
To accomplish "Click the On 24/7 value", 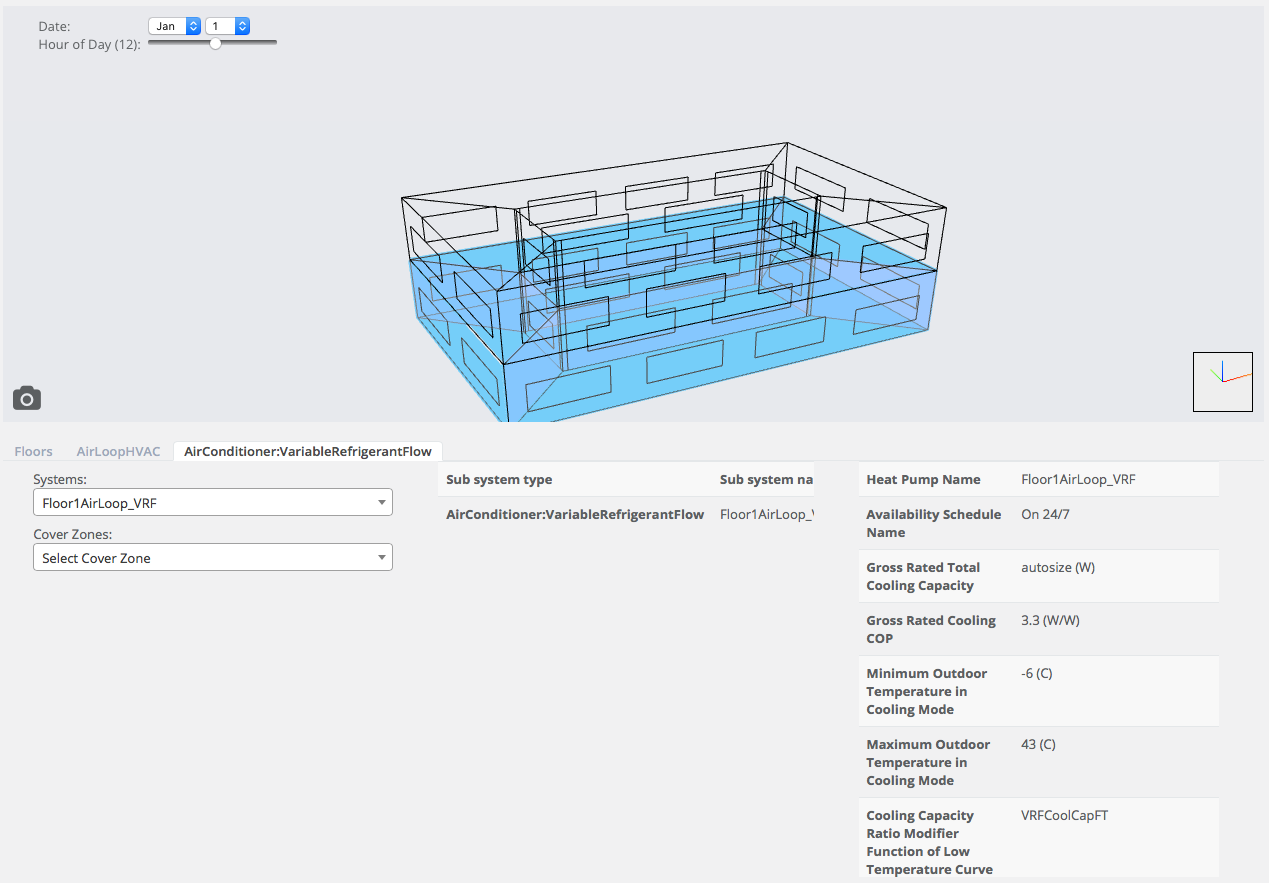I will (x=1046, y=514).
